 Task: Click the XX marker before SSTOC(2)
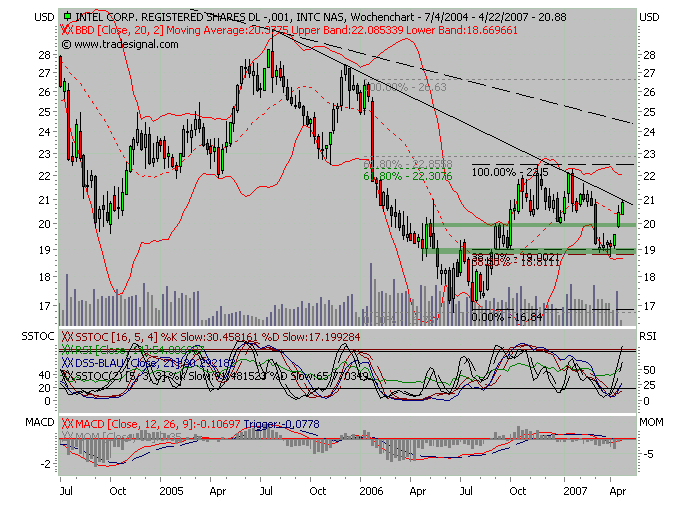(67, 376)
